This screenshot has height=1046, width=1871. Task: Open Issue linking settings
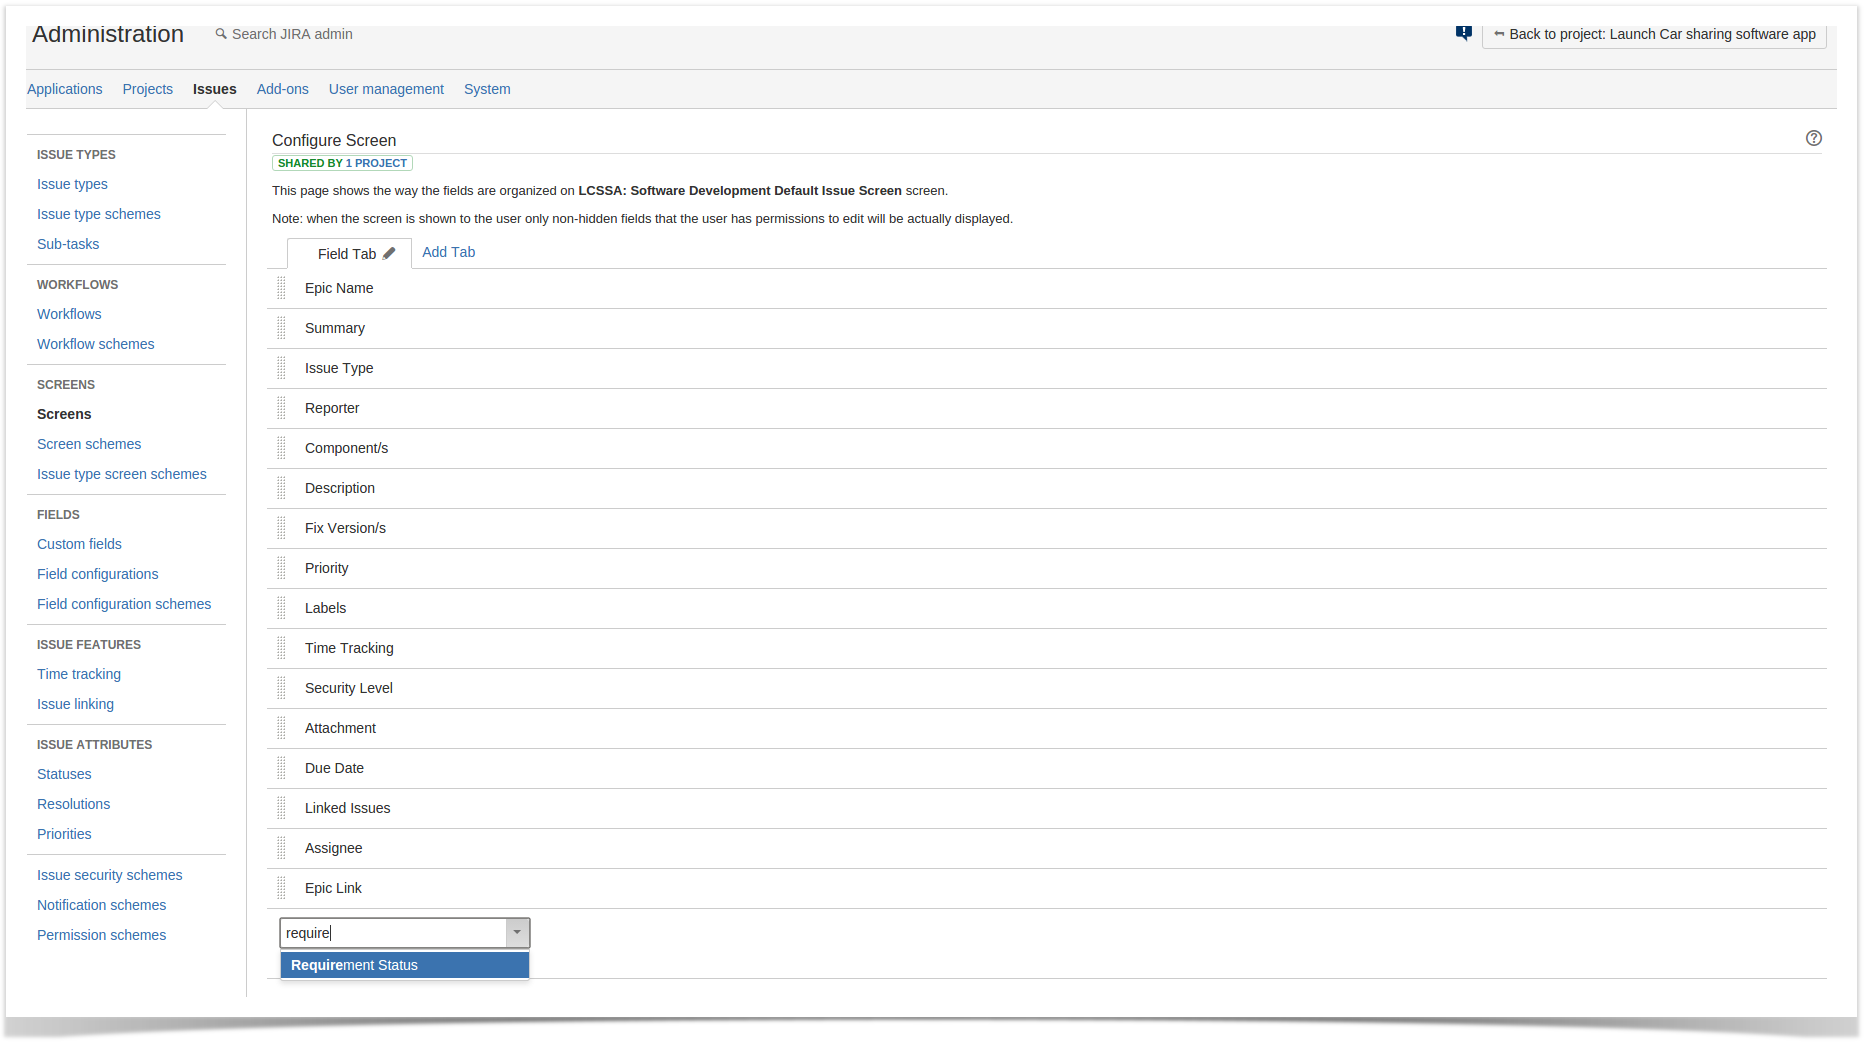(75, 704)
